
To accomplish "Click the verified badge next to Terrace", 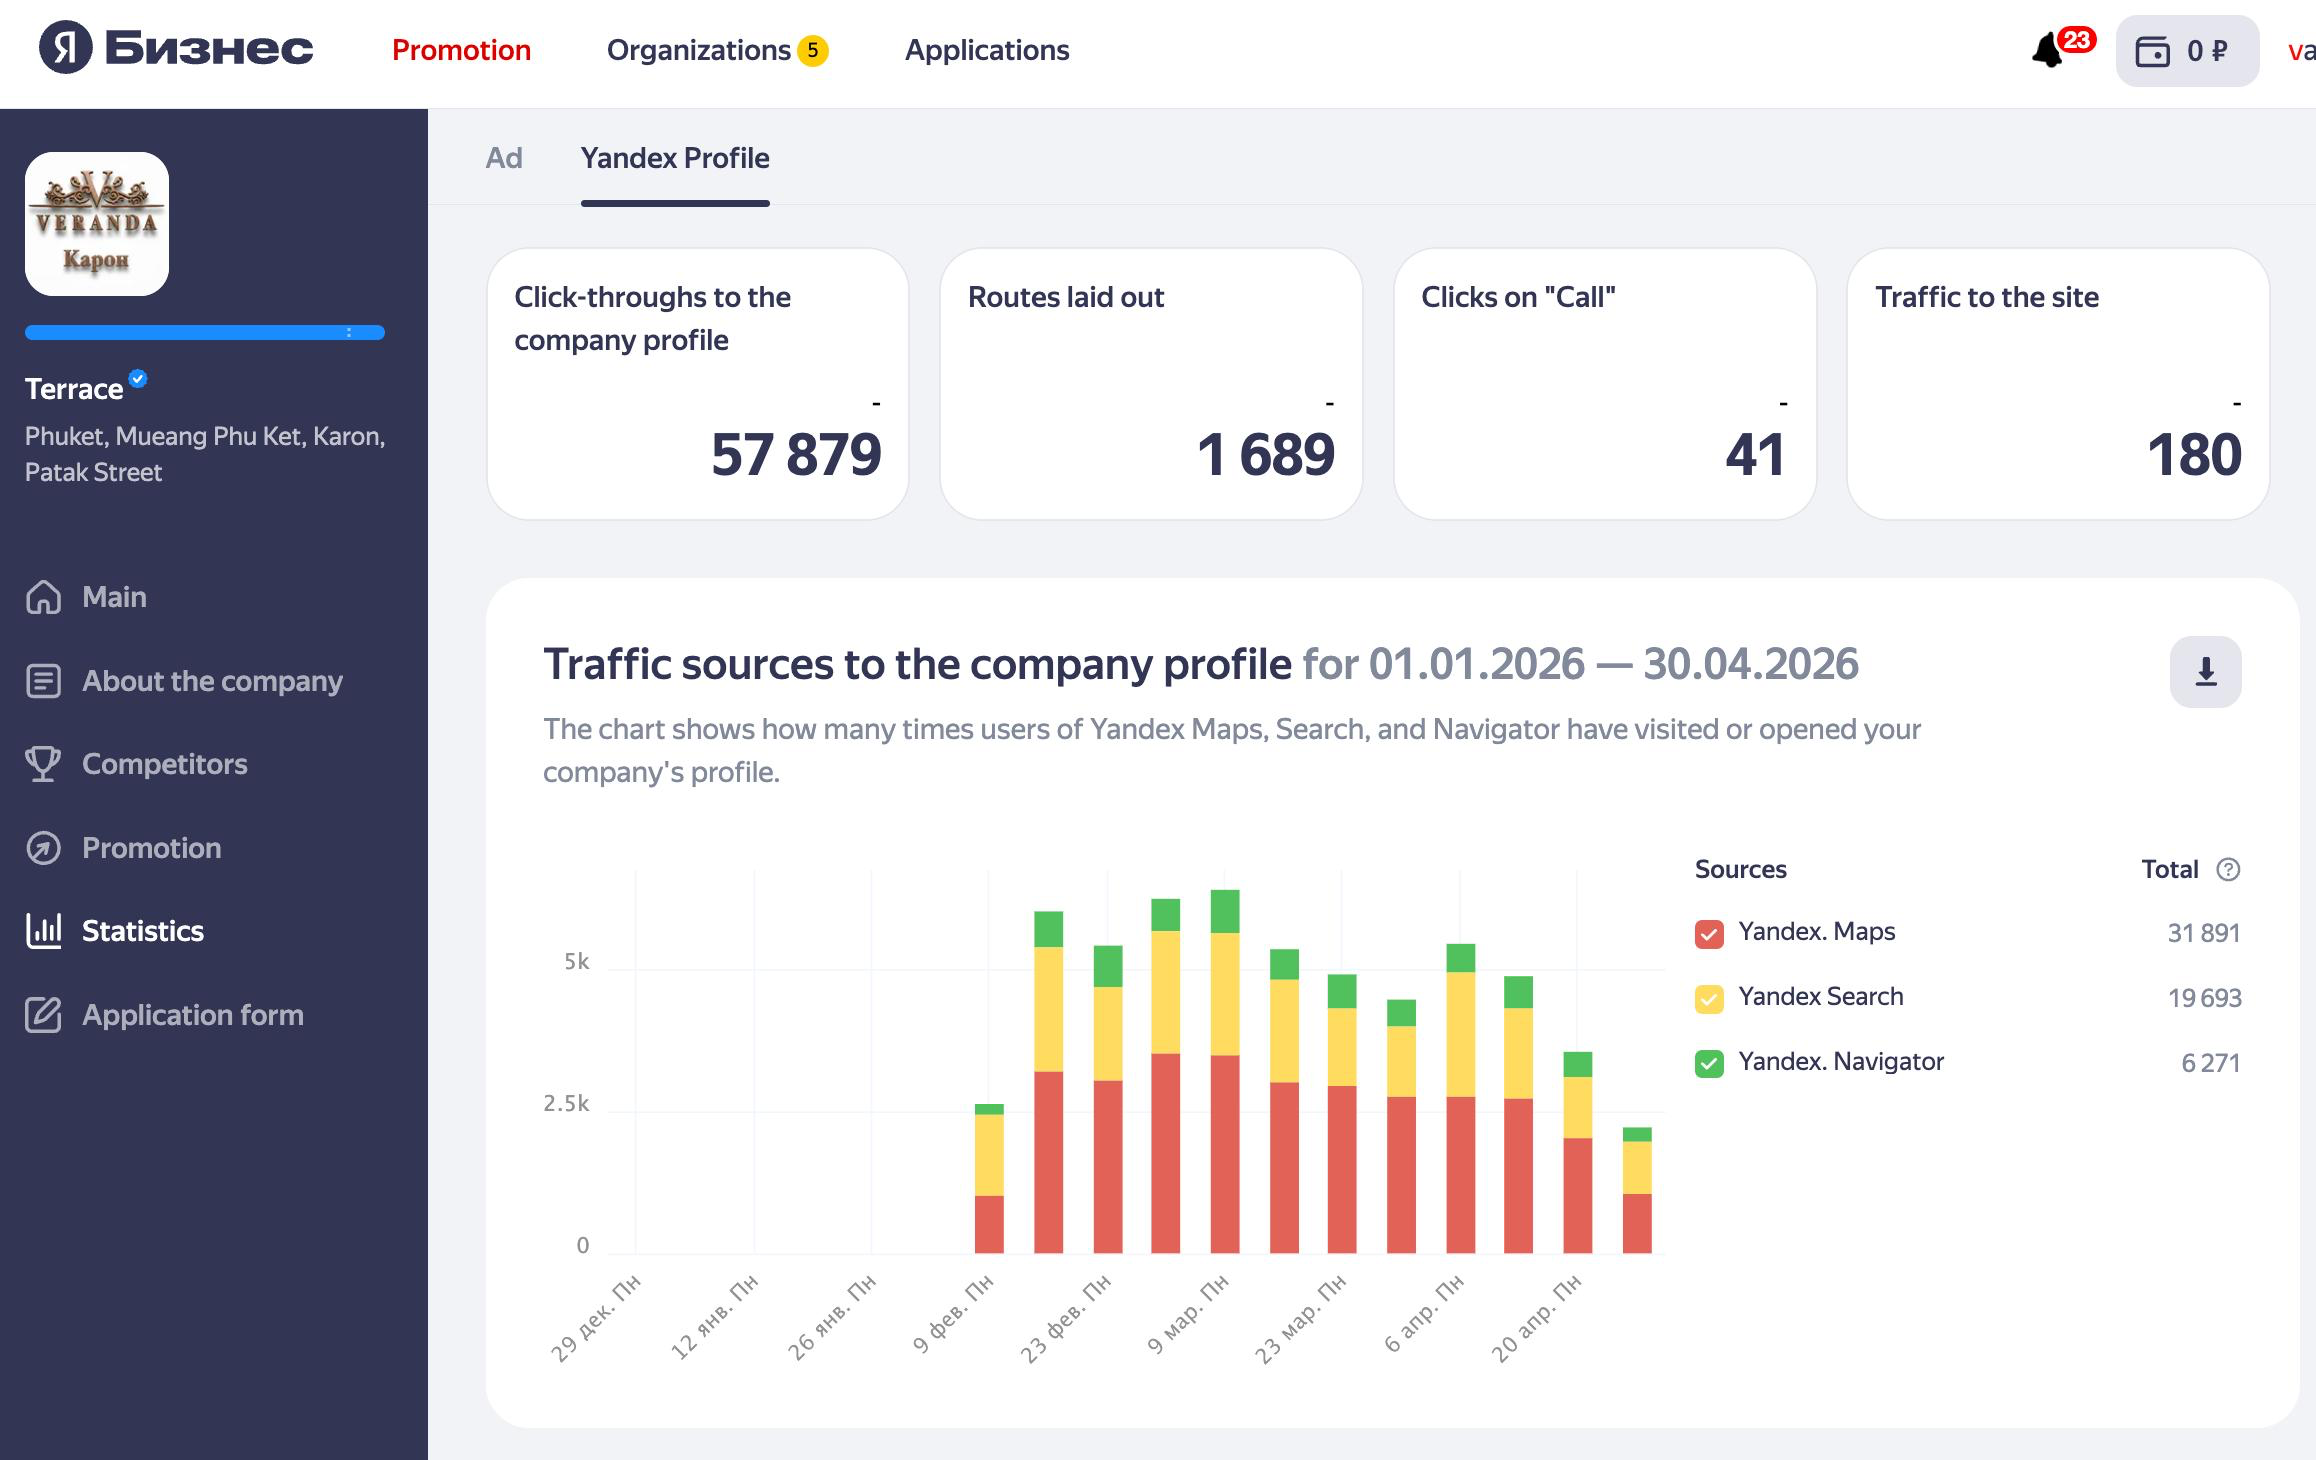I will [138, 378].
